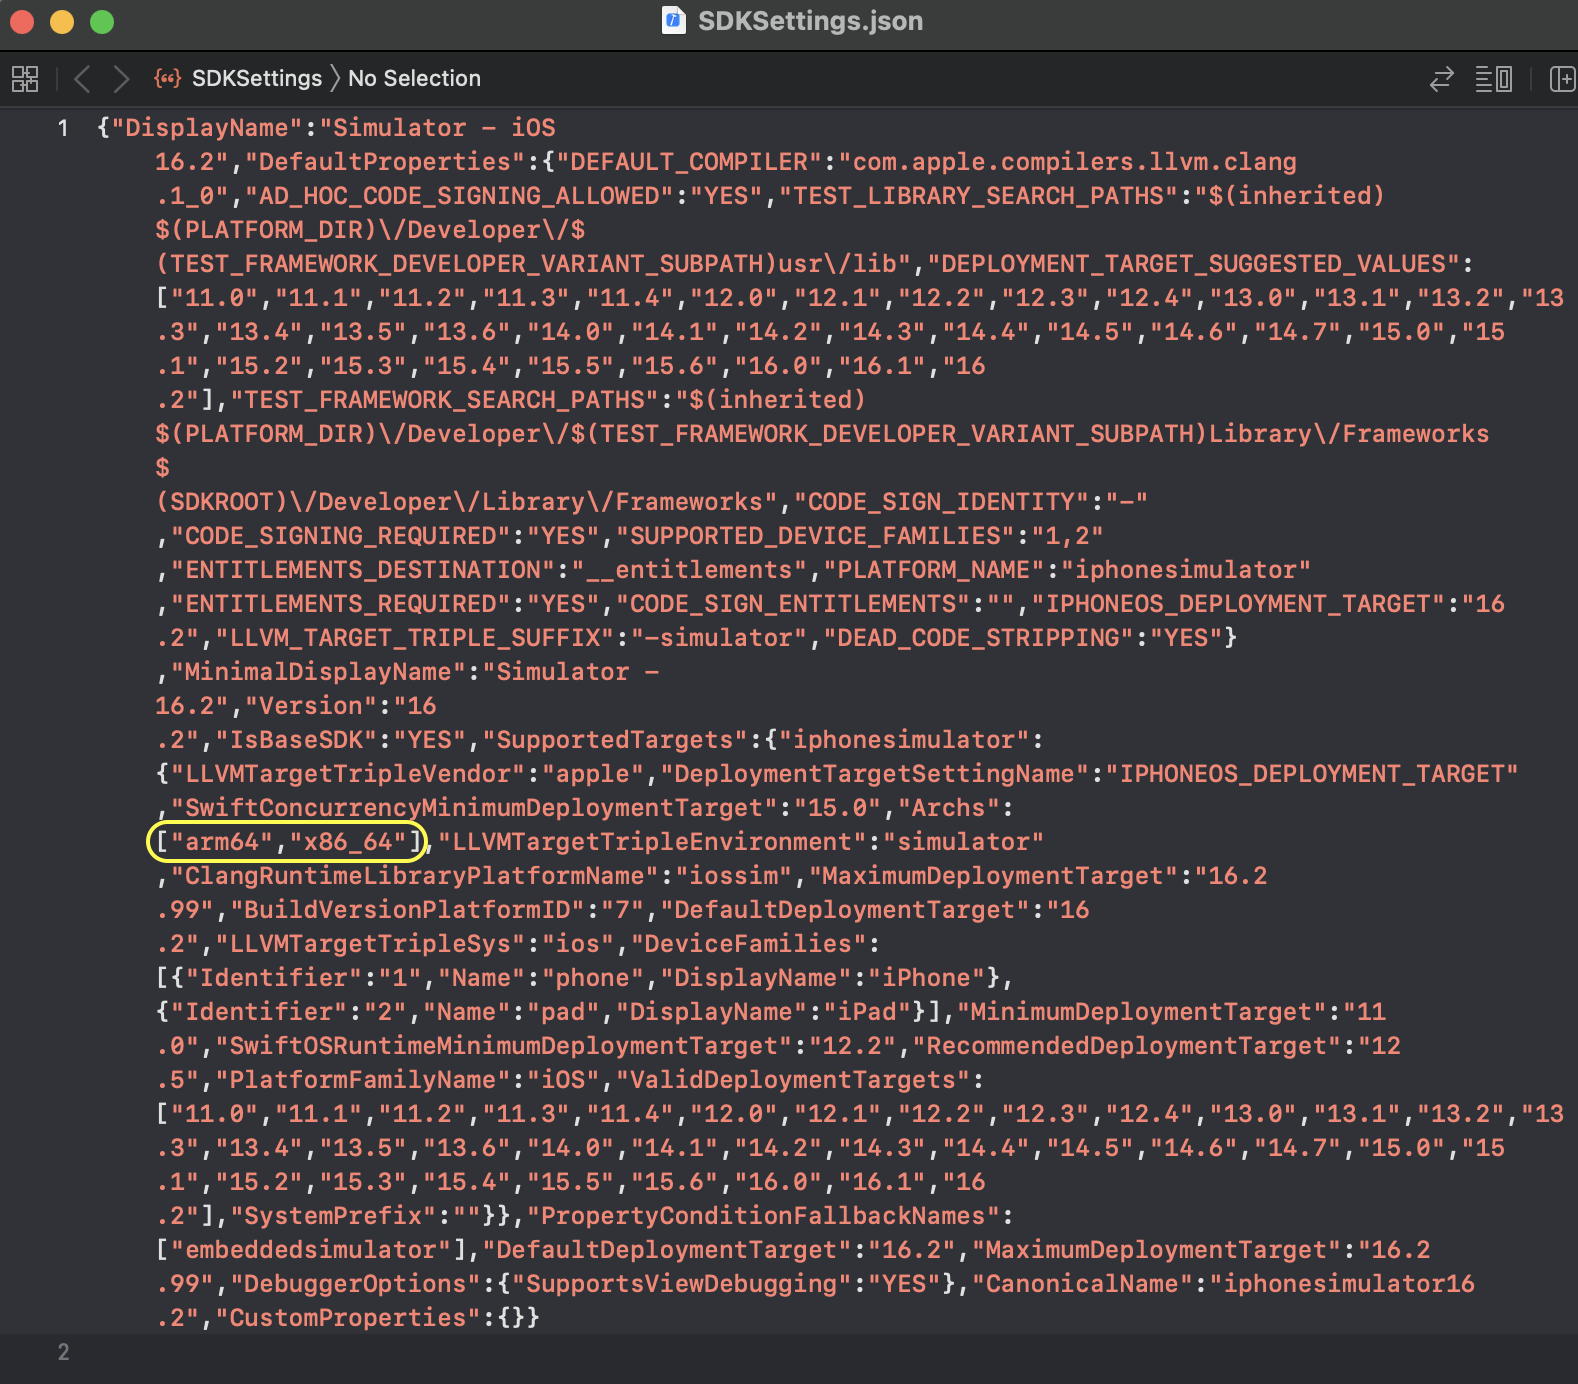Click "AD_HOC_CODE_SIGNING_ALLOWED" key
Viewport: 1578px width, 1384px height.
[460, 196]
